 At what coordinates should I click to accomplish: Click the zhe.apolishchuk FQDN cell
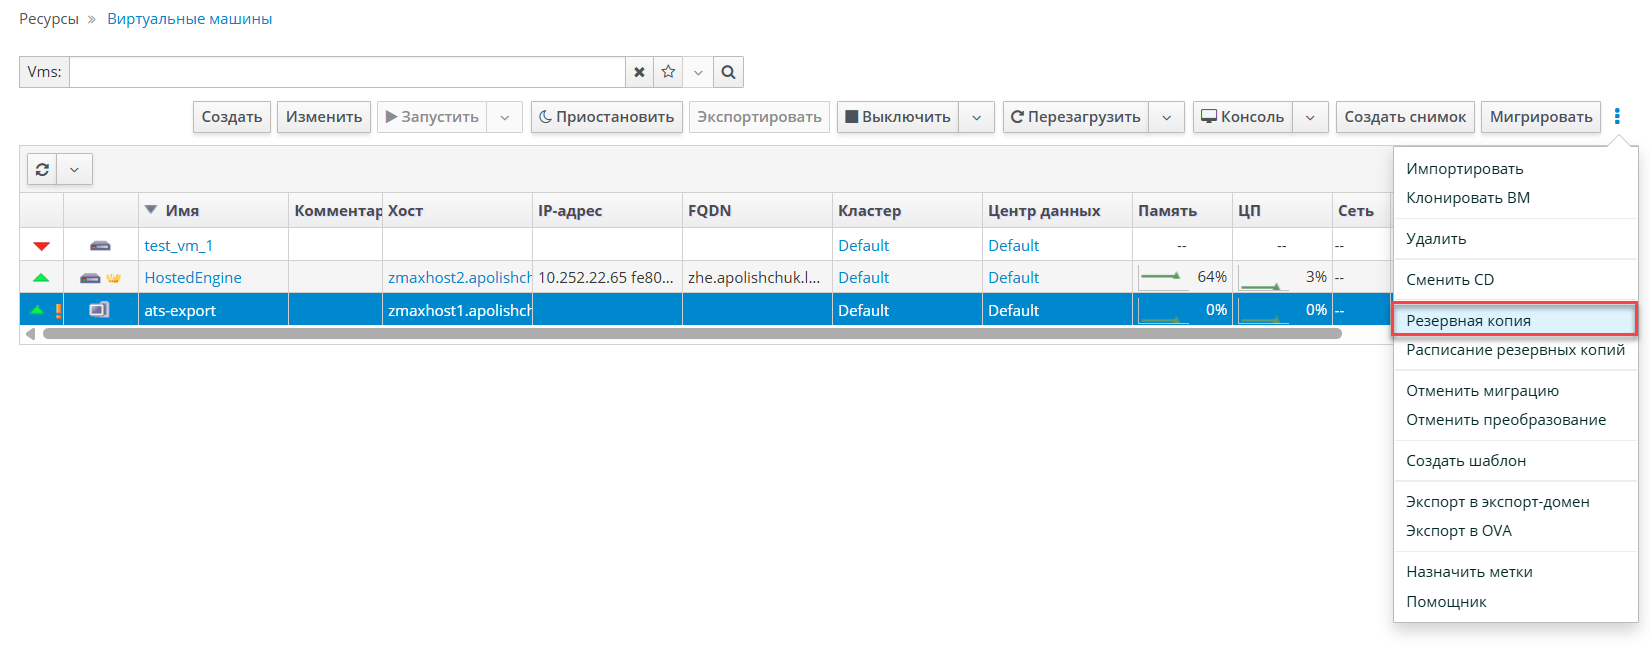click(757, 278)
